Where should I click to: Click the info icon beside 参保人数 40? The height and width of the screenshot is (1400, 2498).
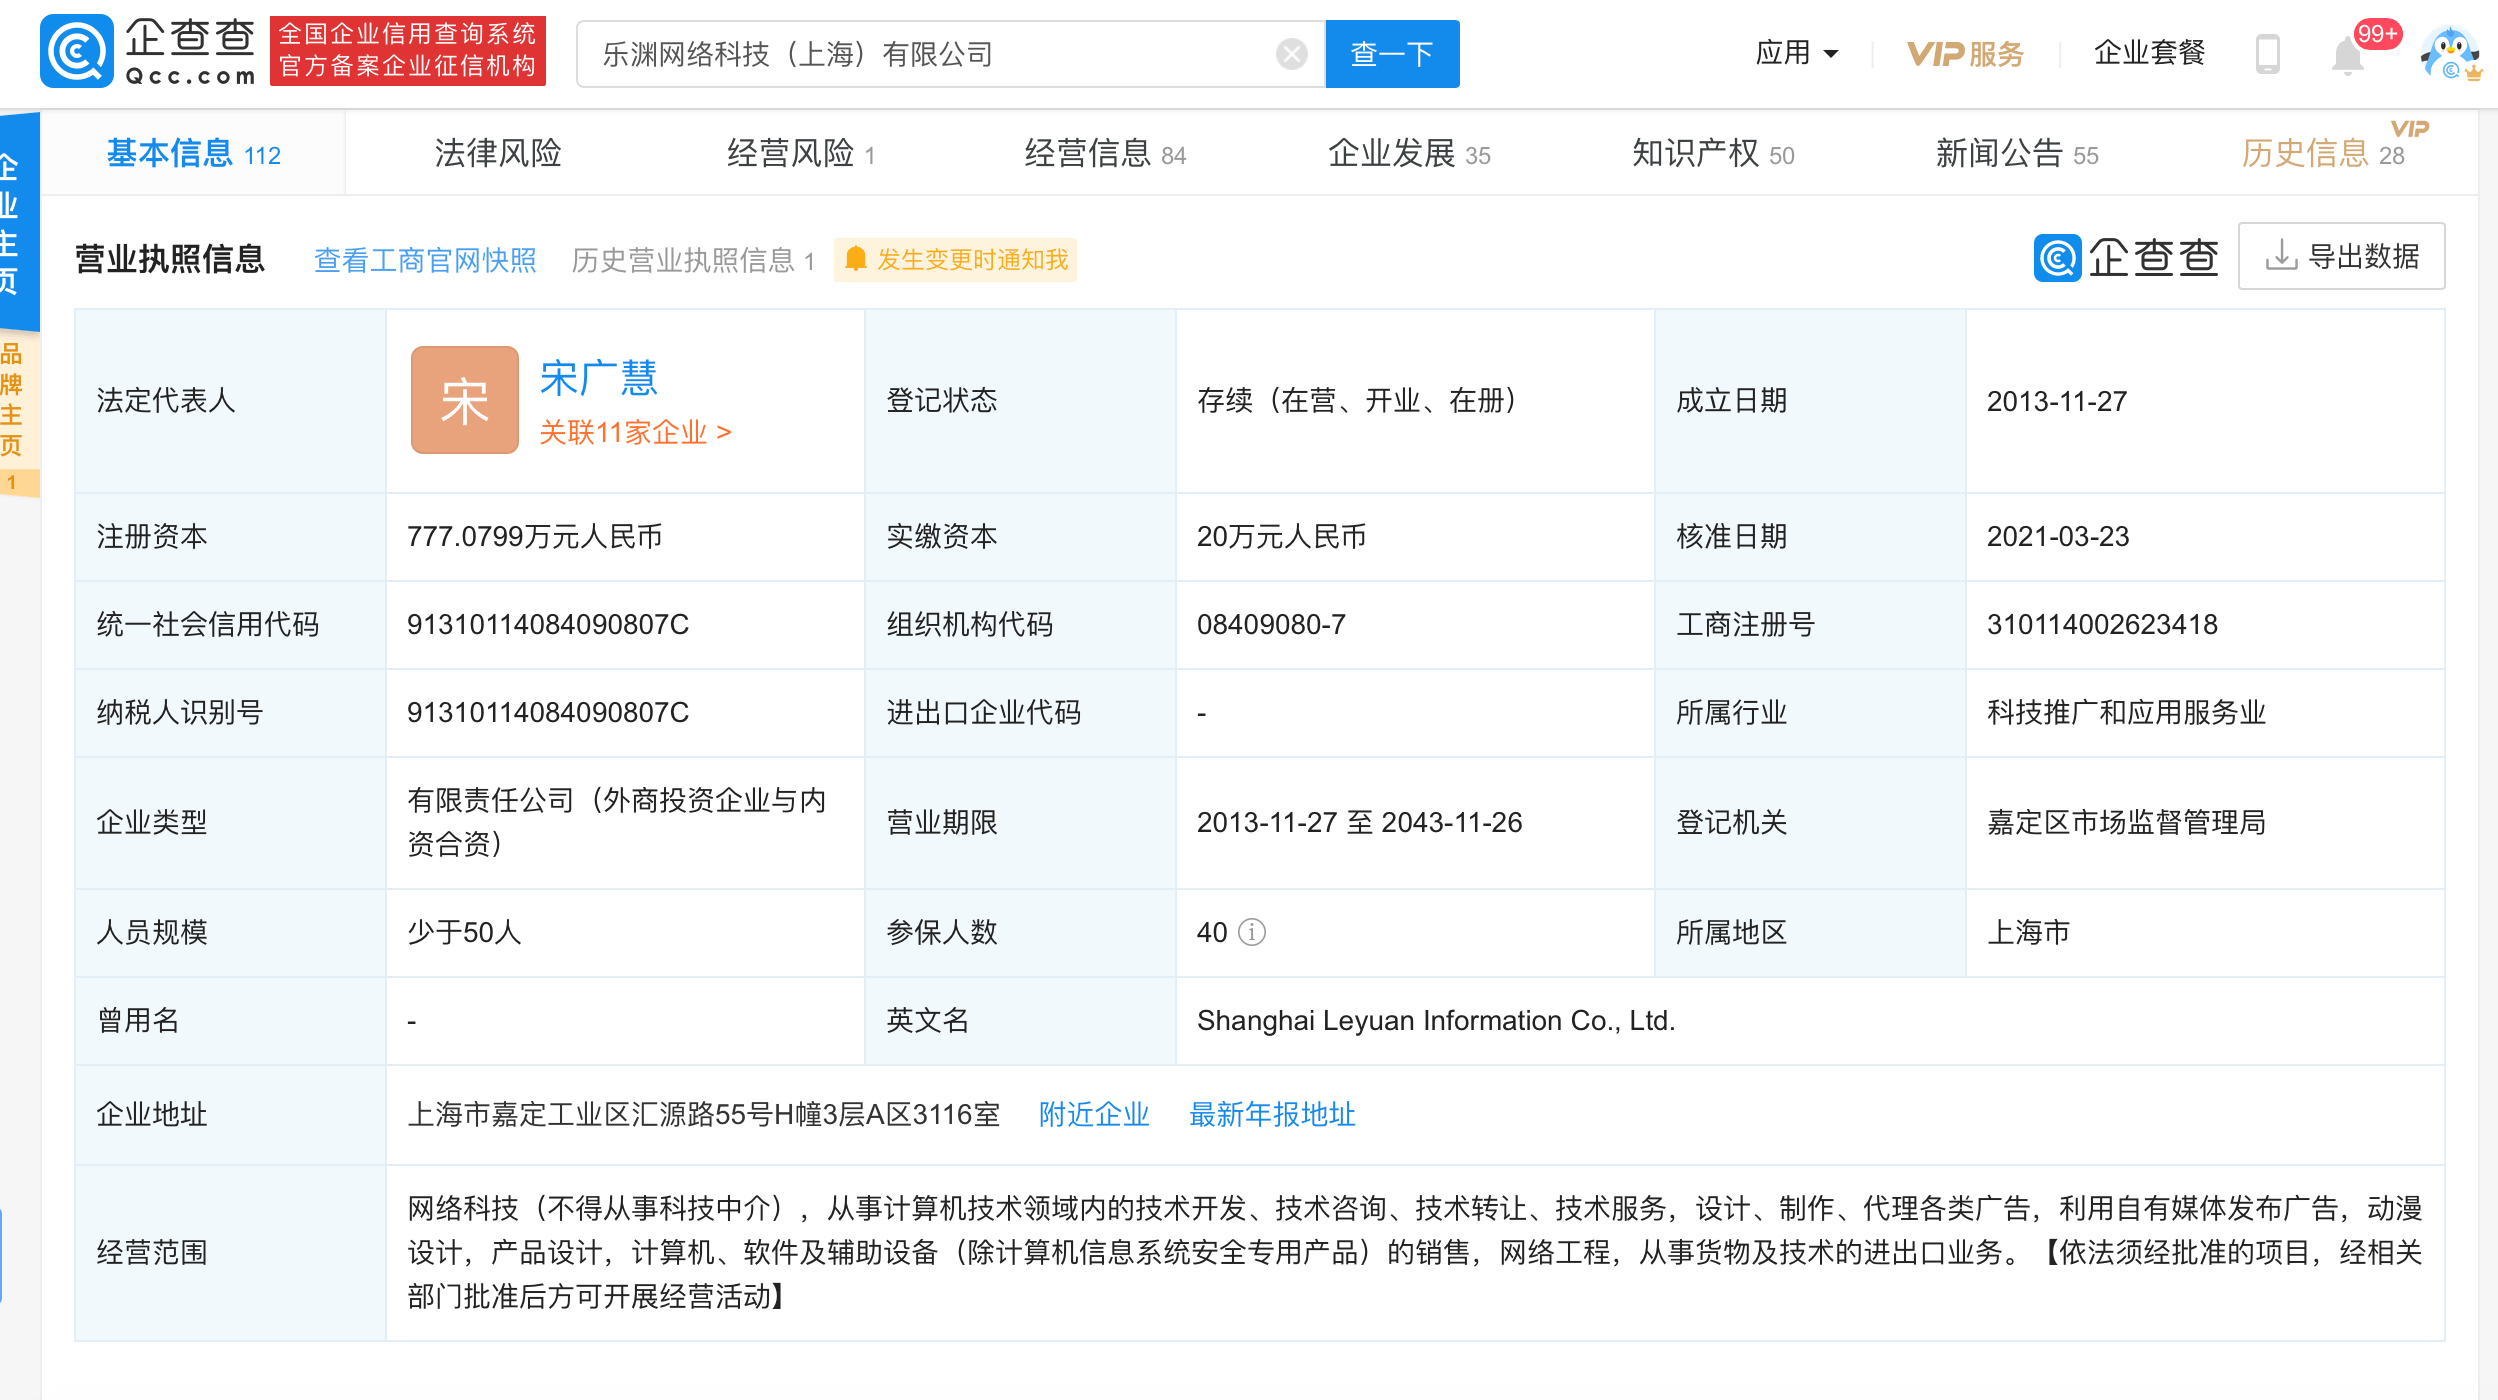click(1252, 932)
